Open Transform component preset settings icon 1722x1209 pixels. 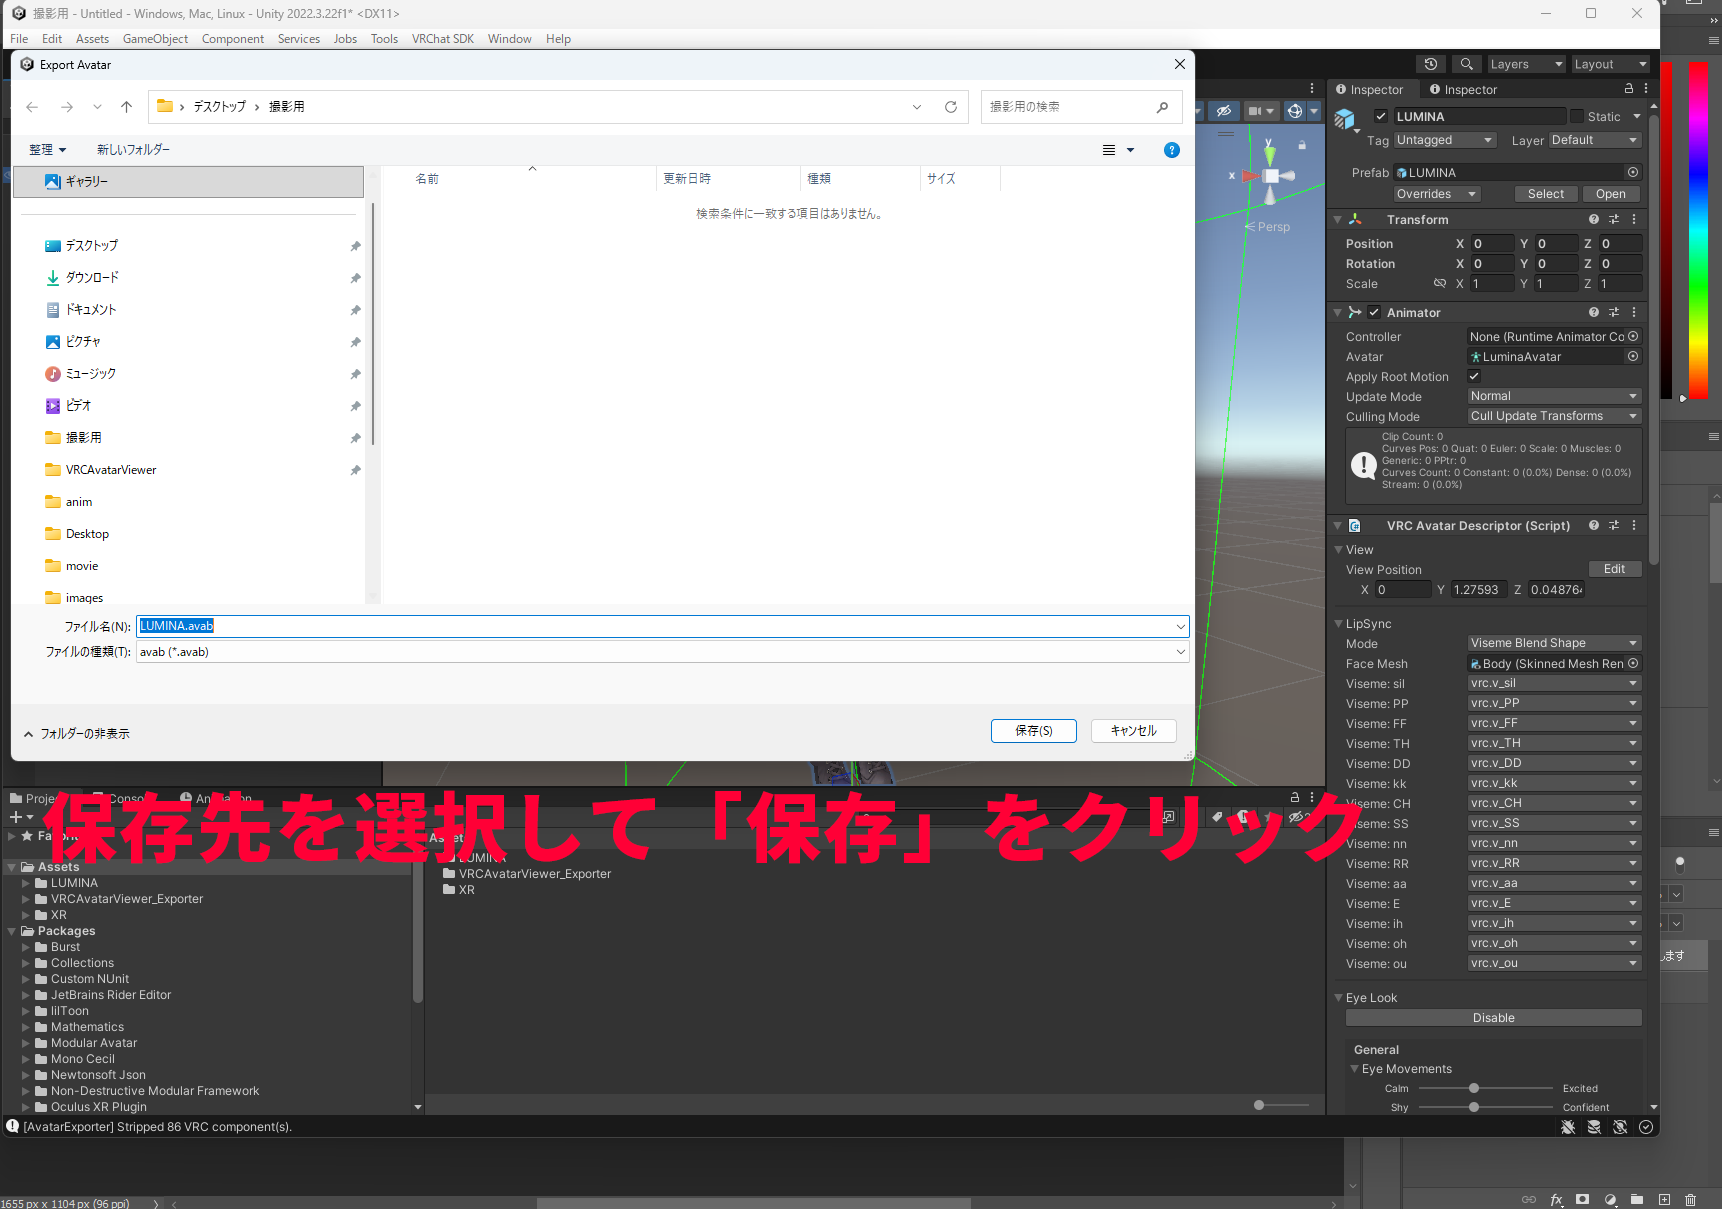(1614, 219)
